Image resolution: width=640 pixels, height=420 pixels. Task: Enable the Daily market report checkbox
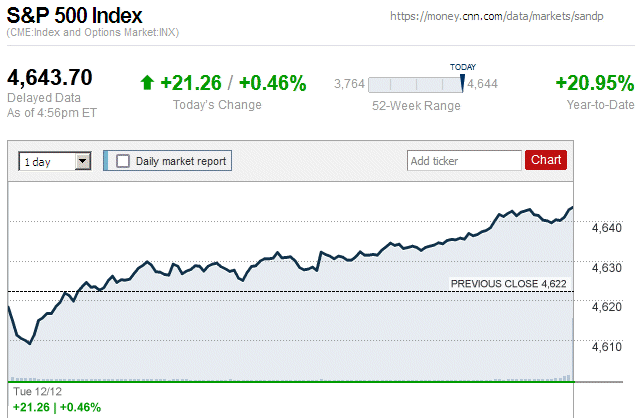tap(123, 160)
